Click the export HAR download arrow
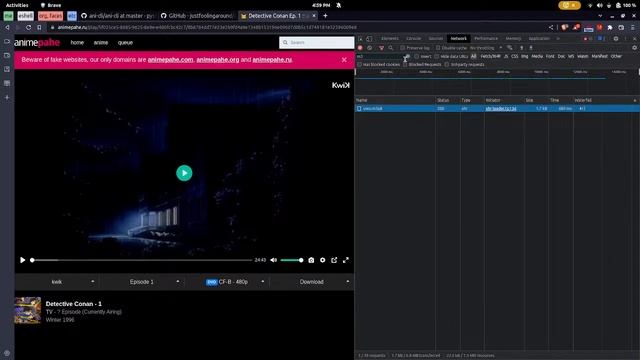 click(531, 48)
